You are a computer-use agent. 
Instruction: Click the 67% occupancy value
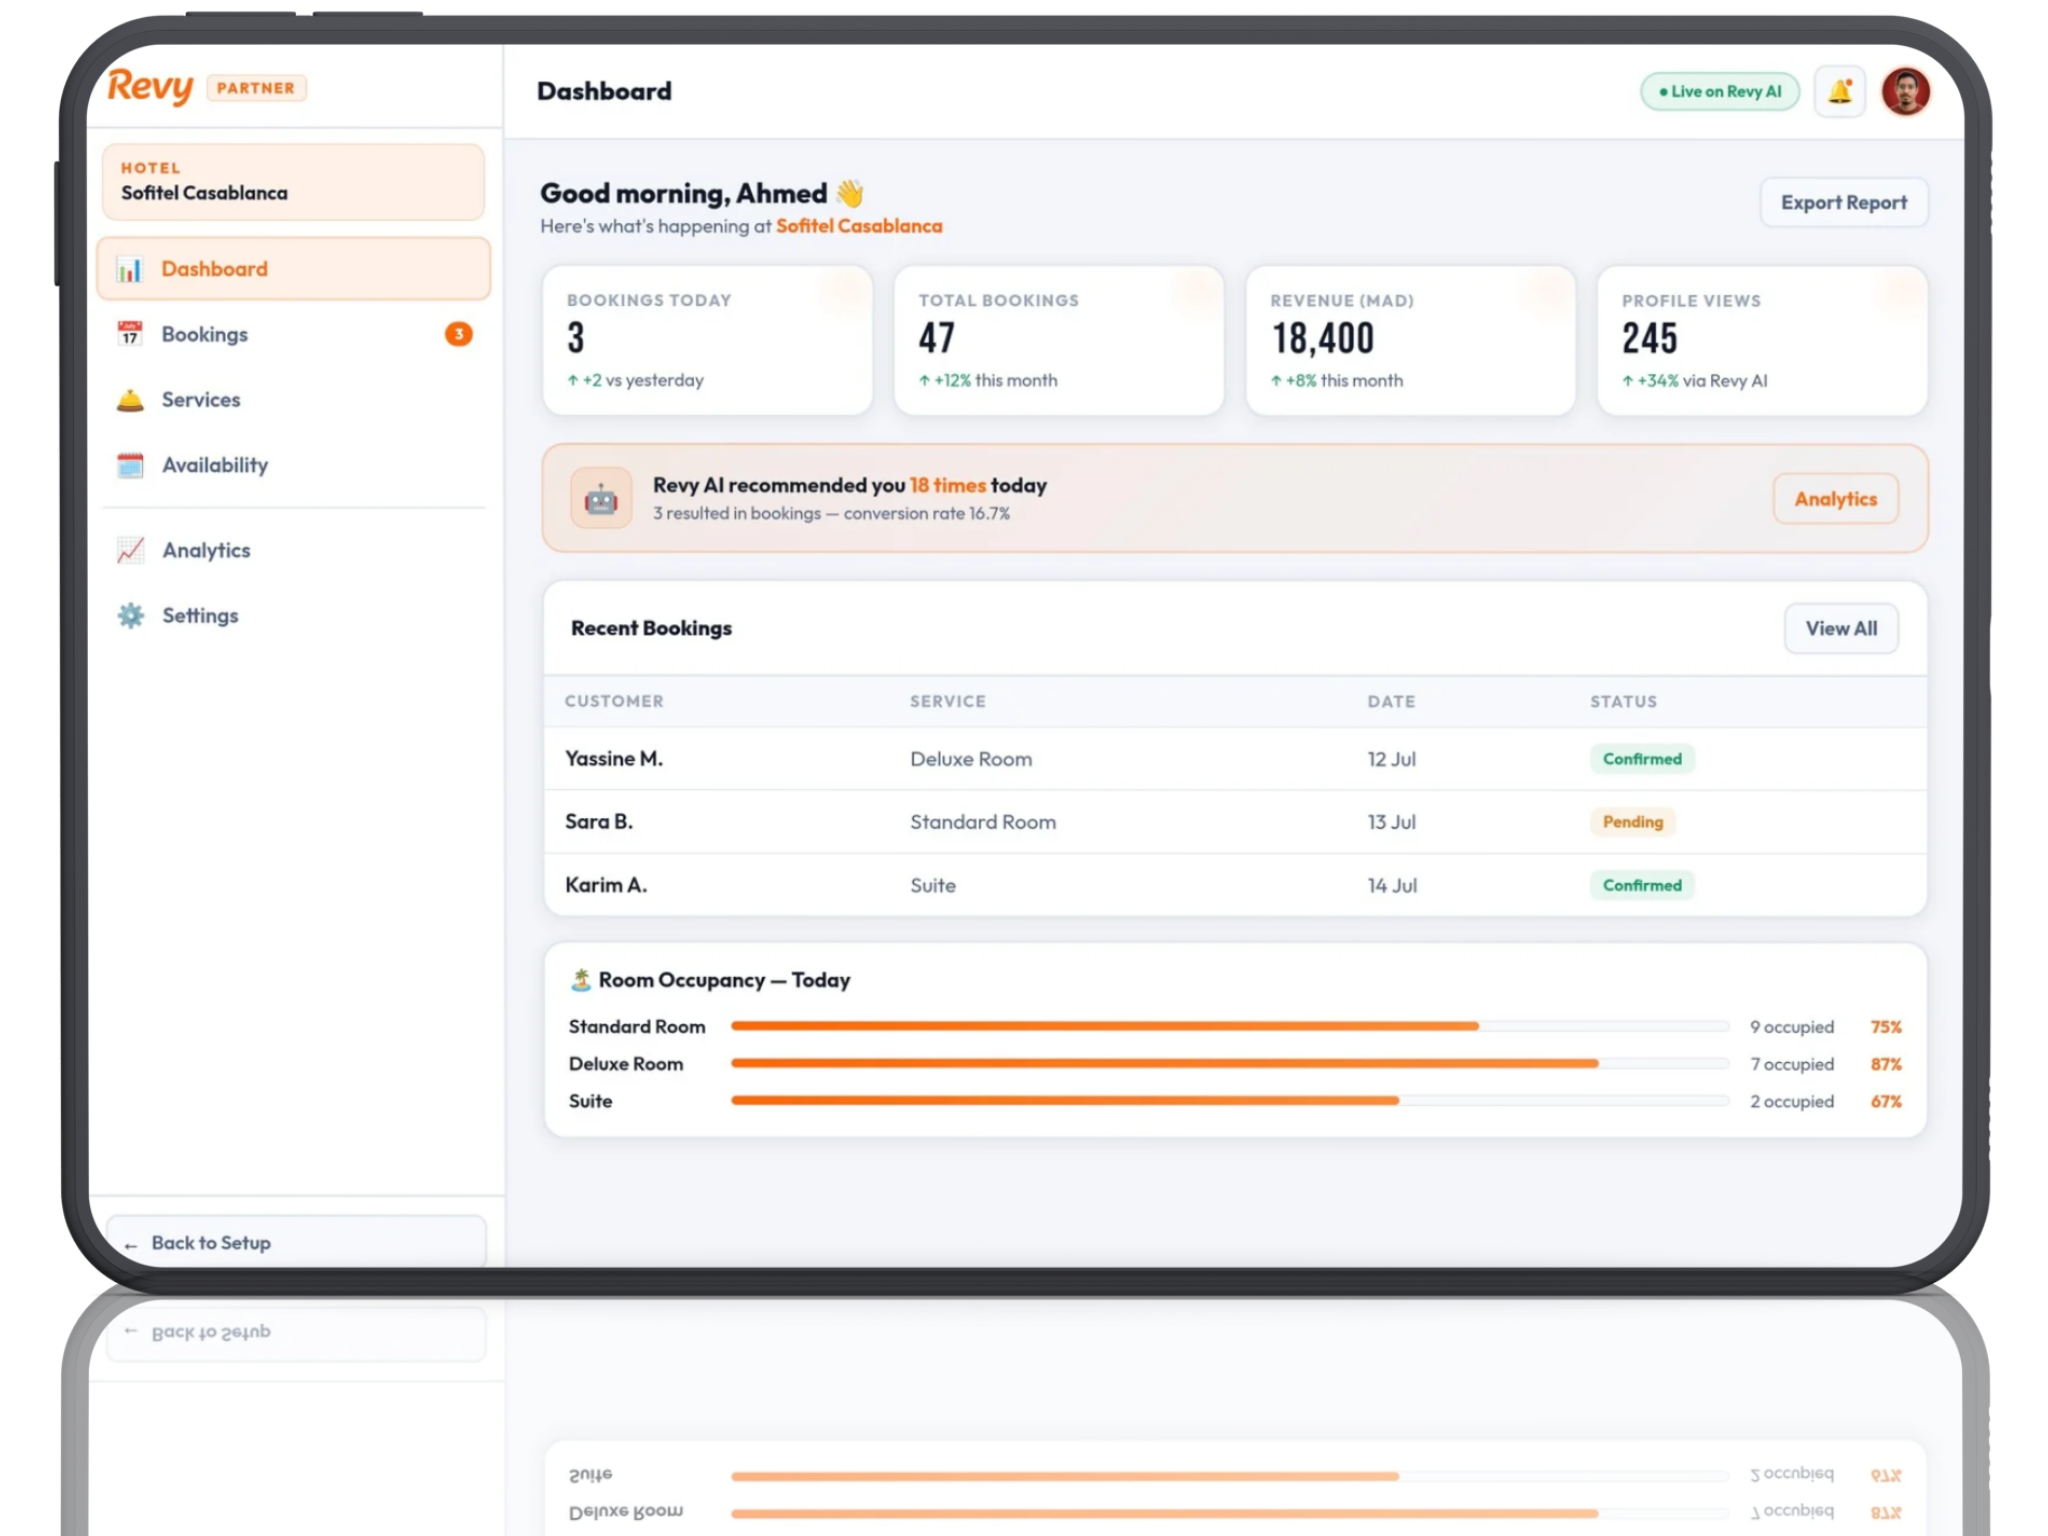coord(1886,1101)
